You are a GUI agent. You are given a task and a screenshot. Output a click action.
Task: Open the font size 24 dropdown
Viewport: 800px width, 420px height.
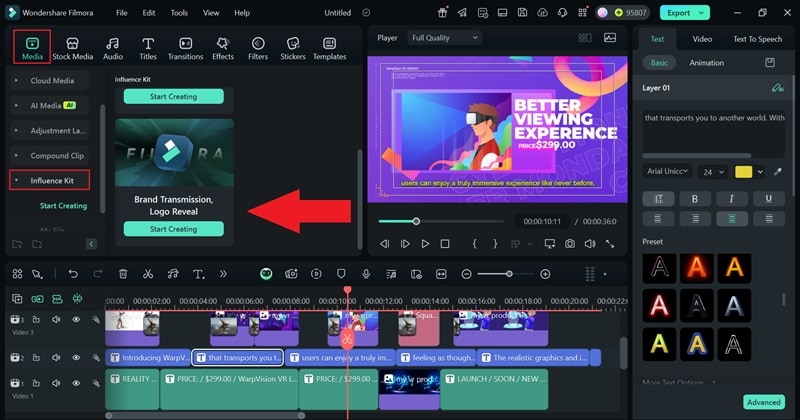(713, 172)
